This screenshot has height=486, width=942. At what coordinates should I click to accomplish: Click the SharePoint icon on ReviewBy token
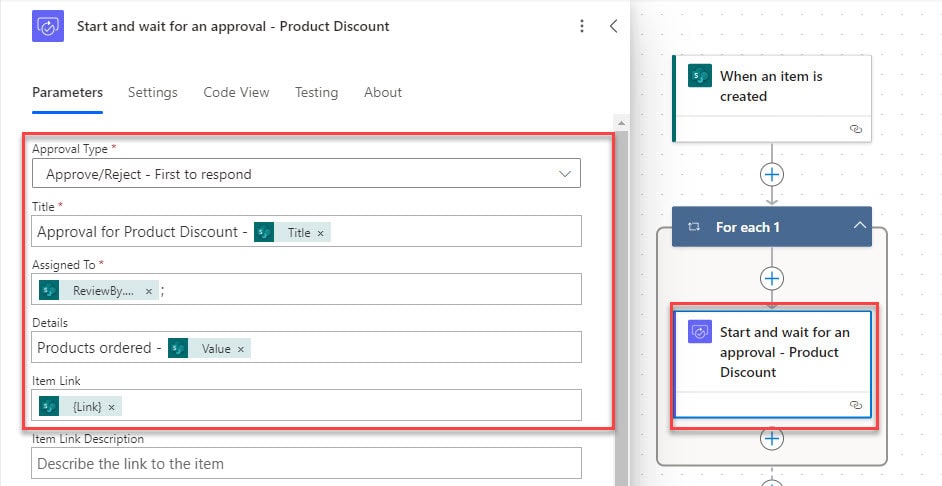point(49,290)
